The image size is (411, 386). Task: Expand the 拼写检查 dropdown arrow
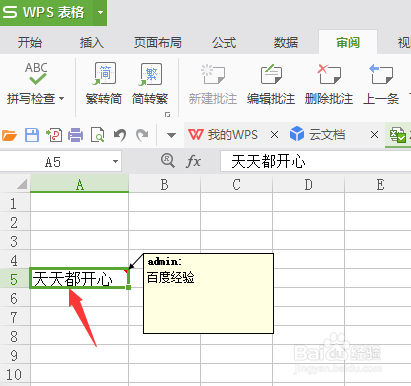[x=61, y=99]
